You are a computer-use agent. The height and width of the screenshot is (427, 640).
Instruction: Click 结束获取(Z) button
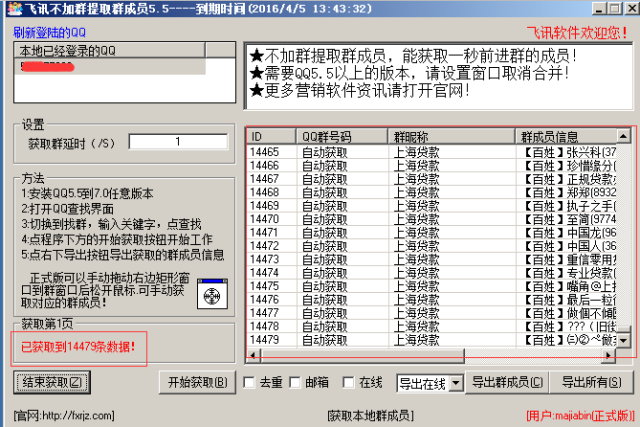pos(52,383)
